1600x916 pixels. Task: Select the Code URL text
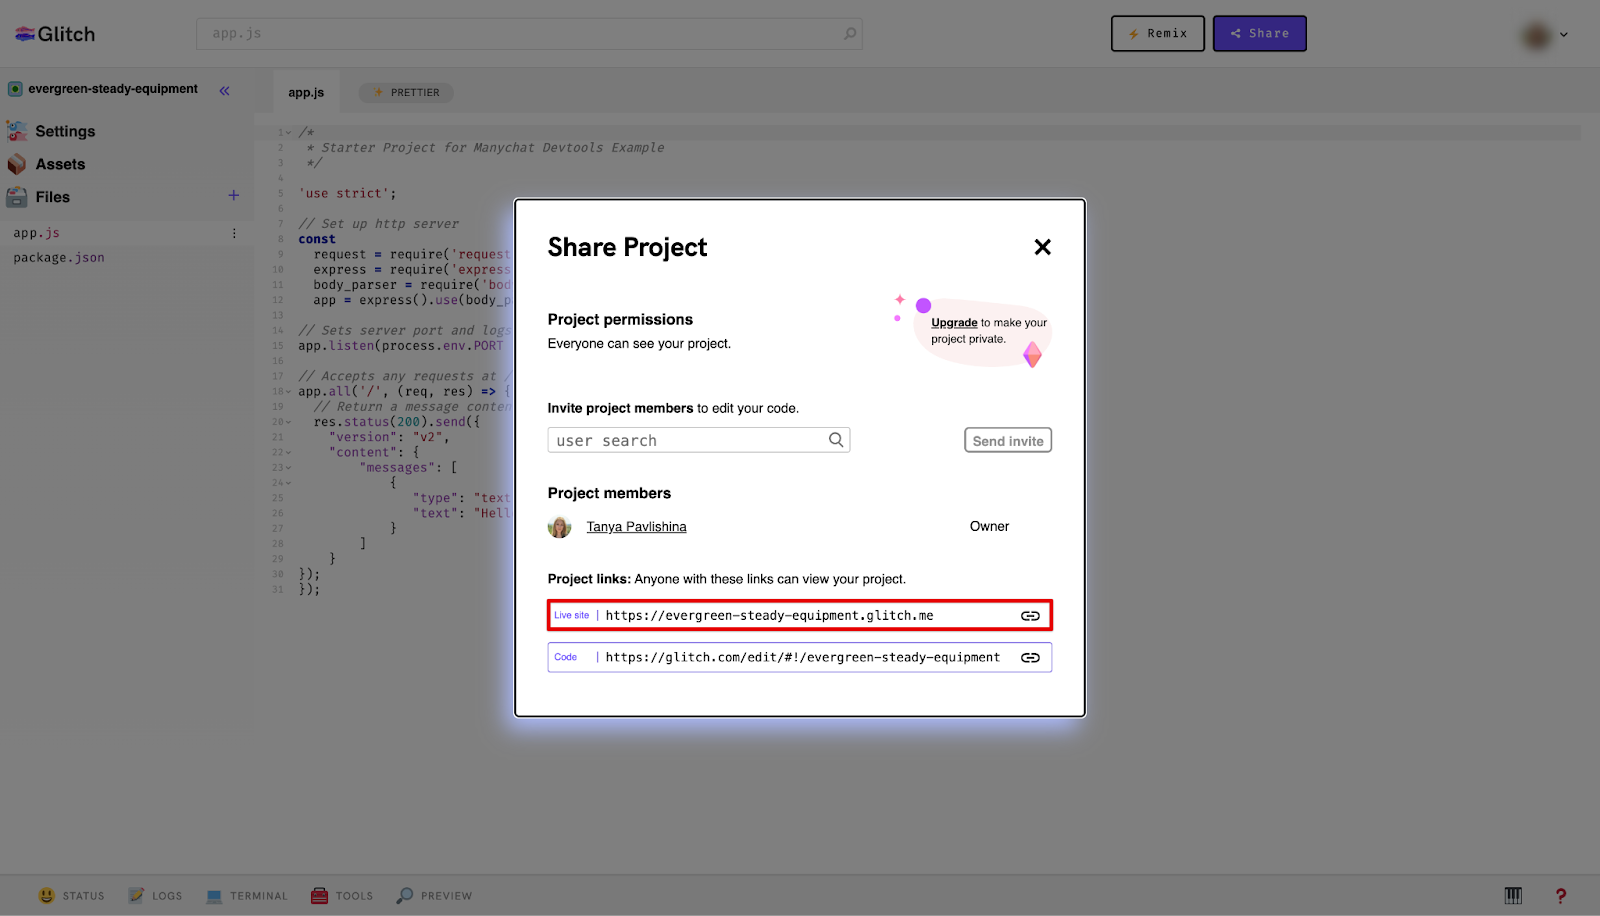[x=802, y=658]
